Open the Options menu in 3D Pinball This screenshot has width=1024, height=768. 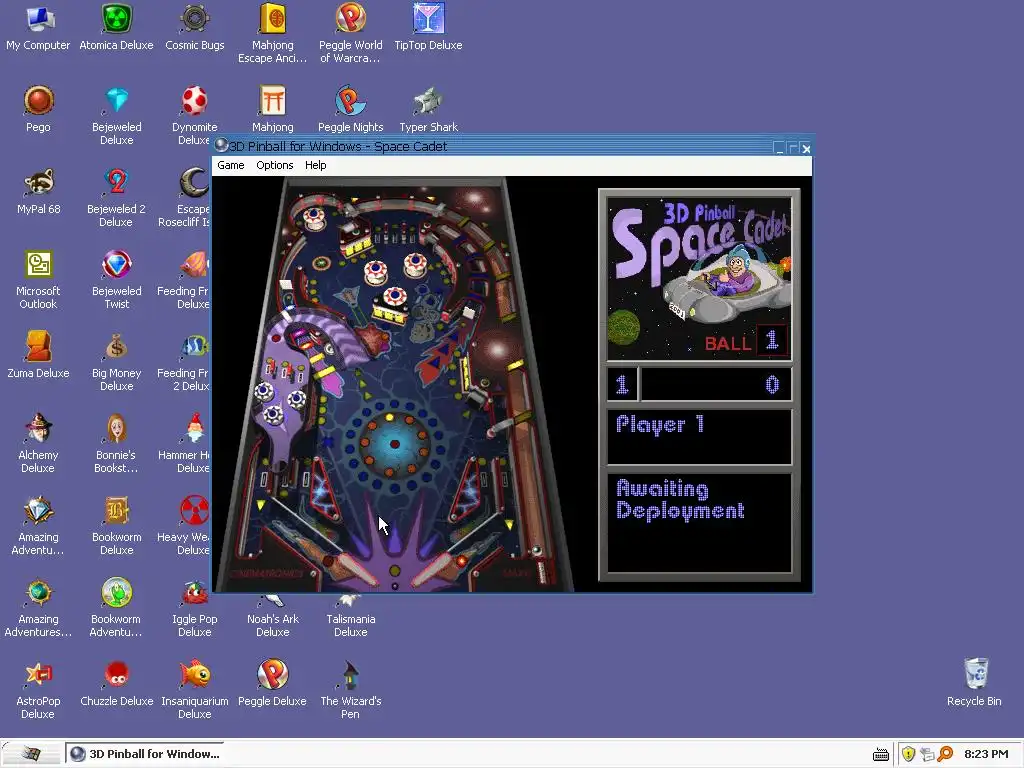pos(274,165)
